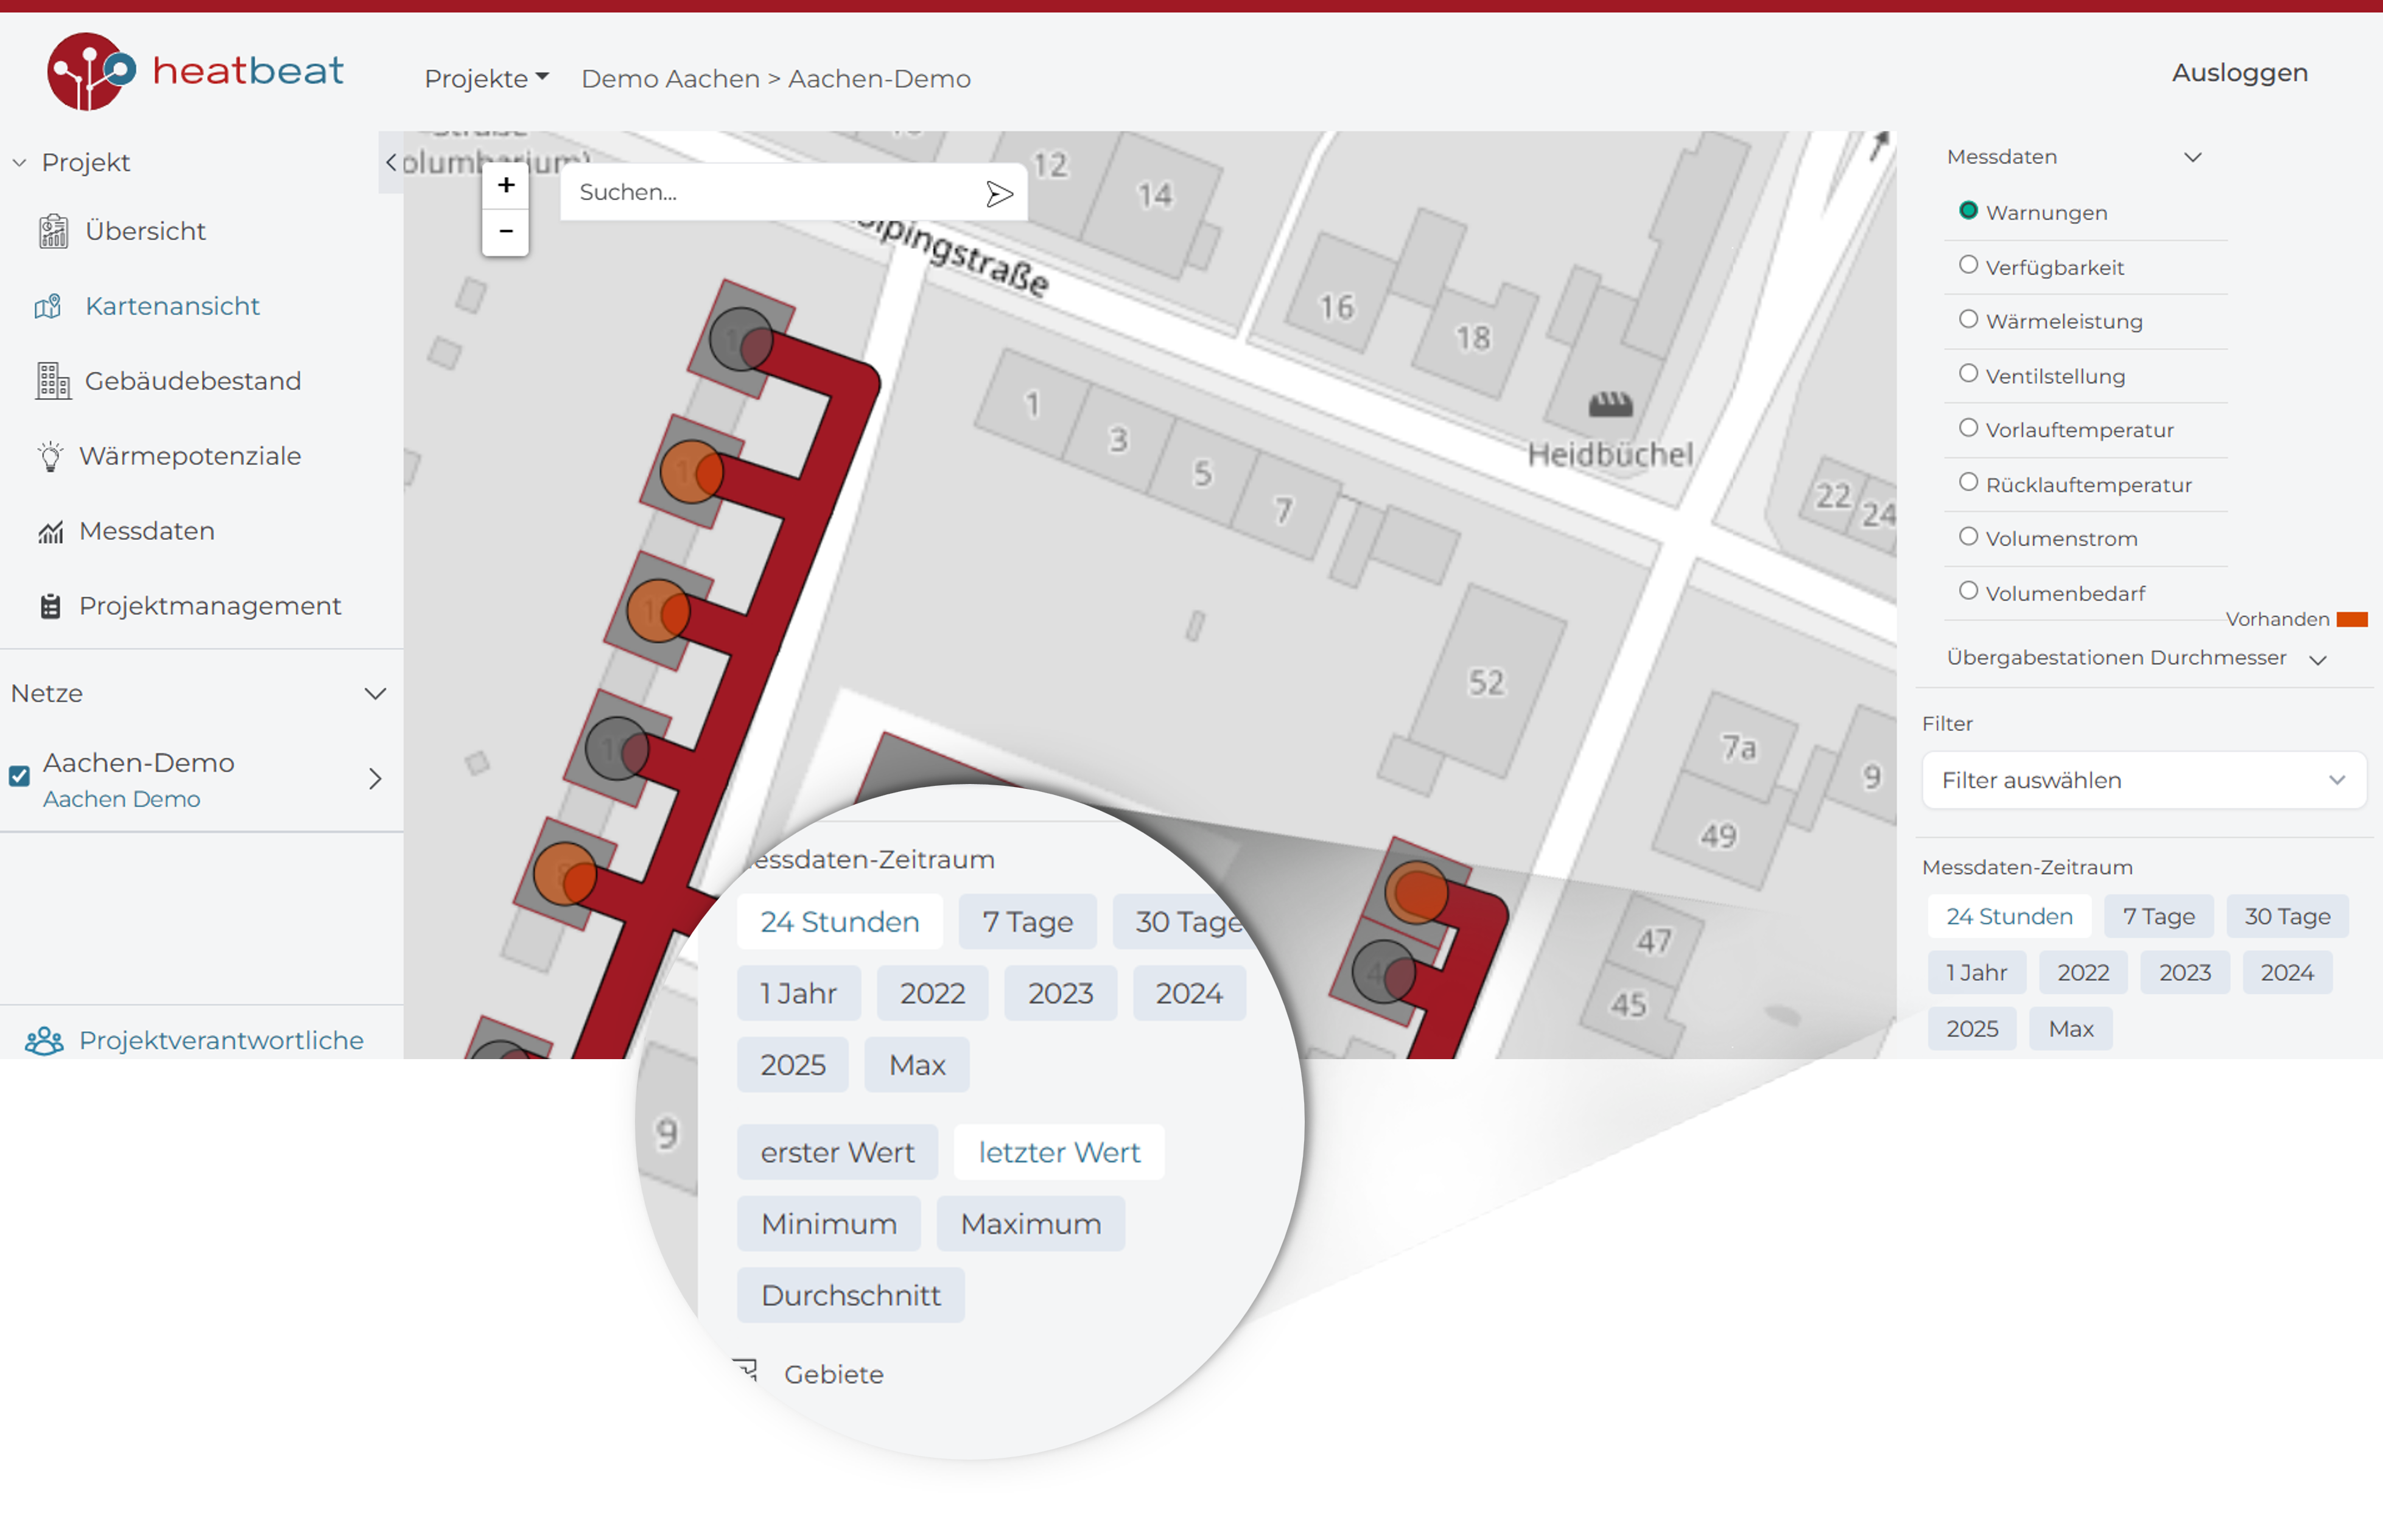Zoom in the map with plus button
2383x1540 pixels.
coord(506,186)
